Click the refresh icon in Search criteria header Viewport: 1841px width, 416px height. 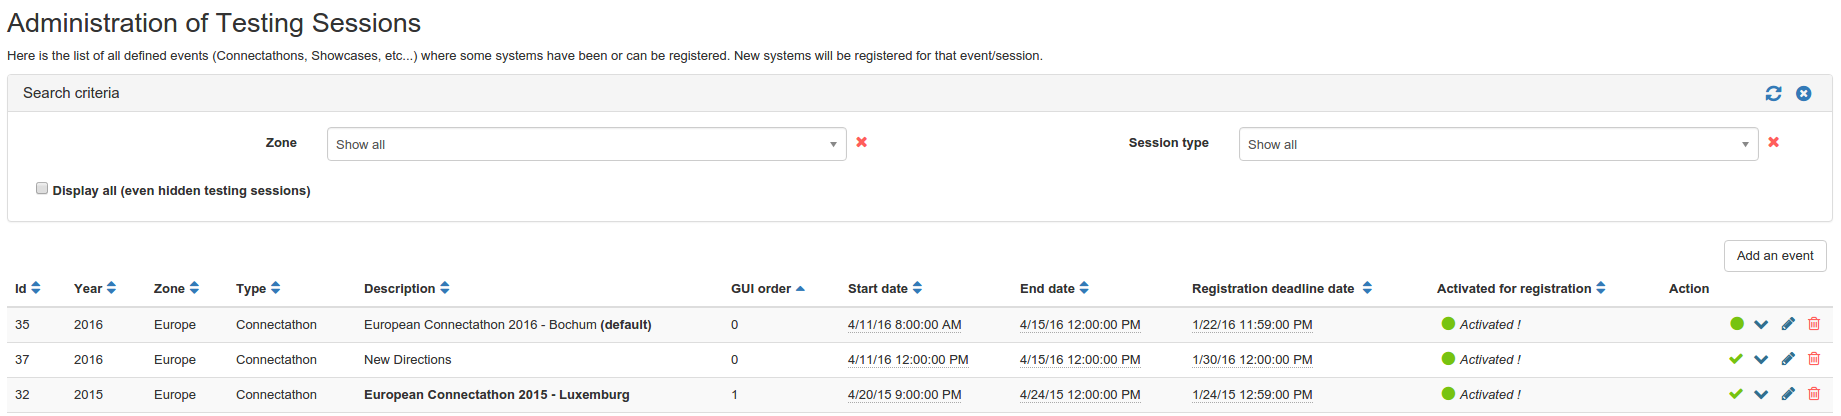(1773, 93)
